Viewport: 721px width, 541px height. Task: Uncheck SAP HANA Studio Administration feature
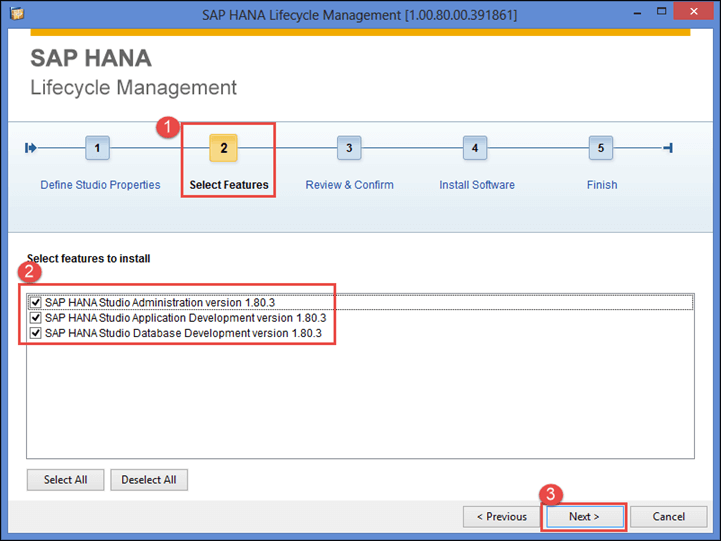point(36,302)
